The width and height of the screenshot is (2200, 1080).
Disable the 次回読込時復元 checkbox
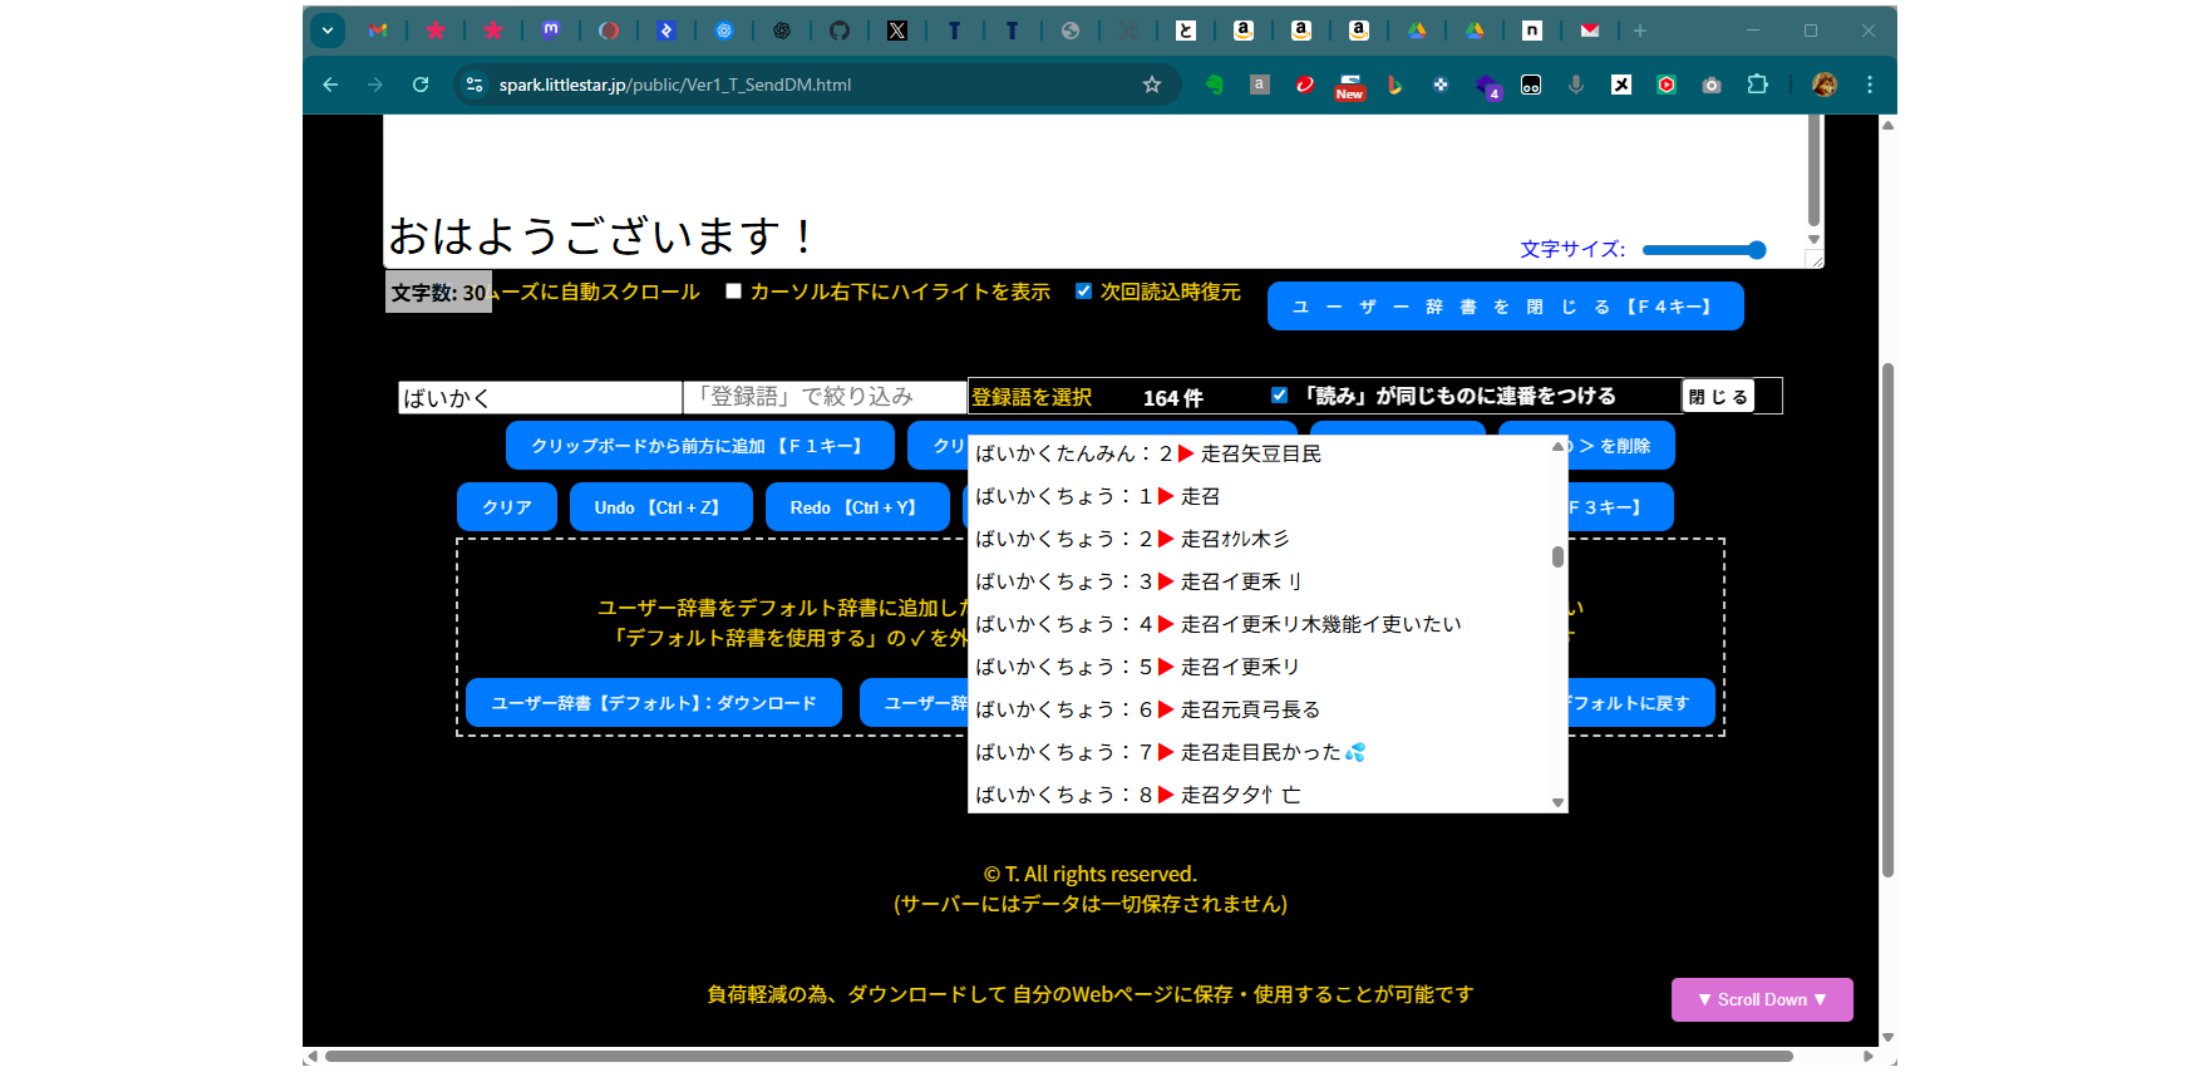(x=1084, y=291)
